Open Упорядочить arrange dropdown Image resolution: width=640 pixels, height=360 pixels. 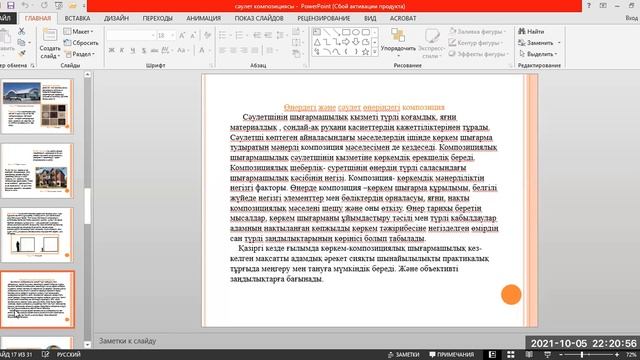click(398, 43)
